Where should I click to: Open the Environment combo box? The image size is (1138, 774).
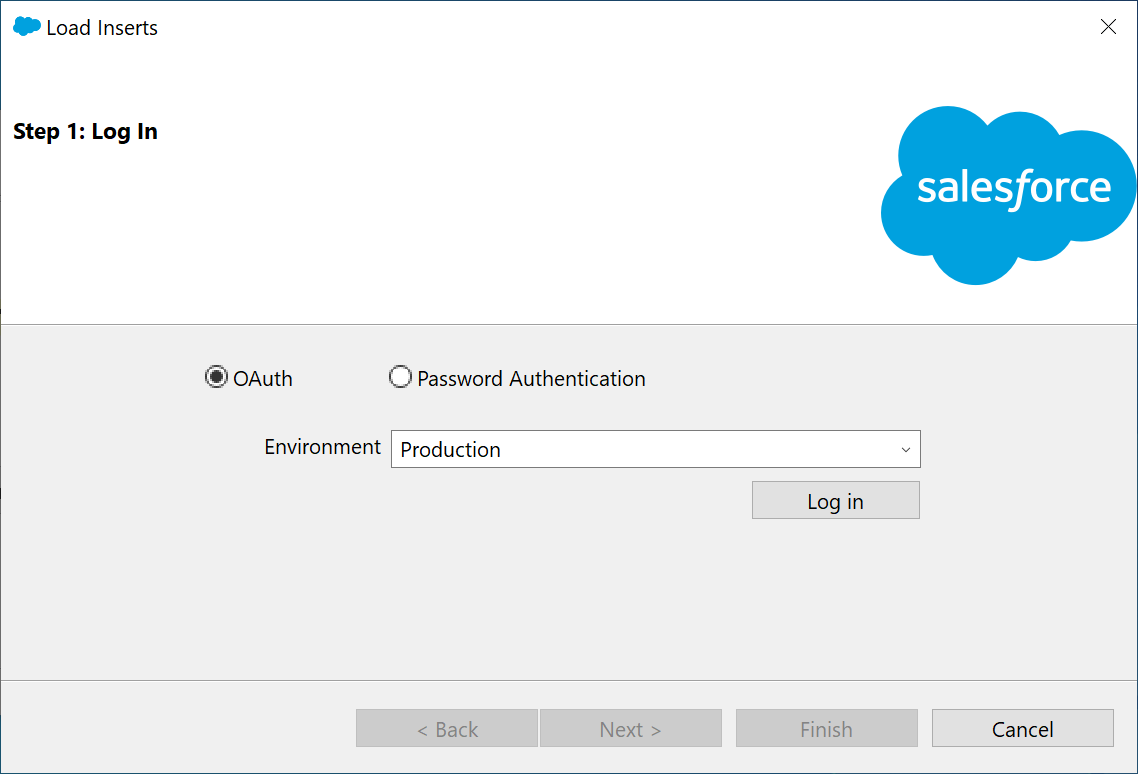(655, 449)
